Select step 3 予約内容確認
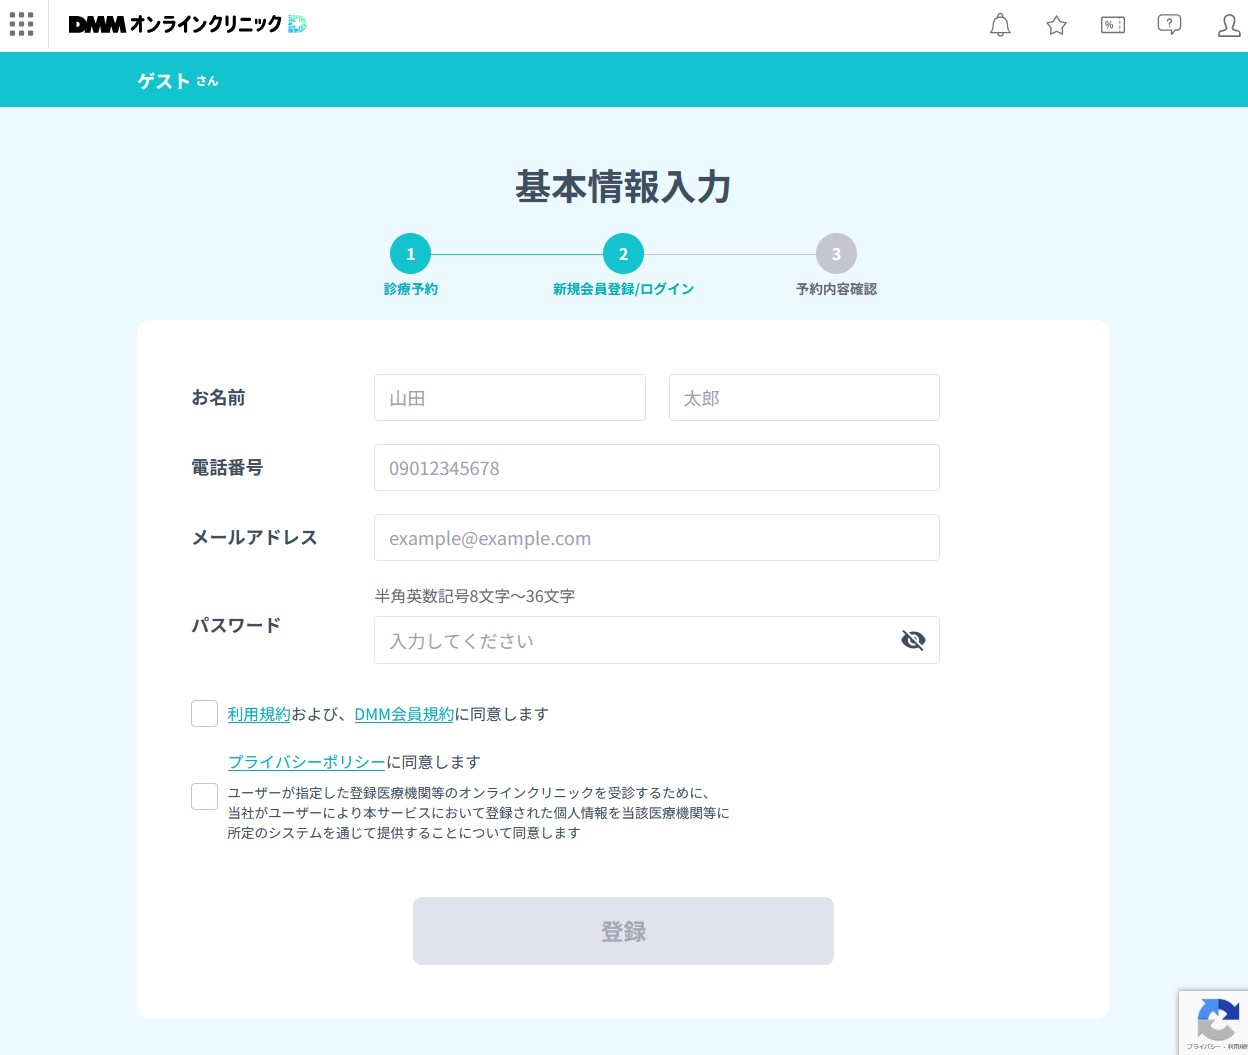This screenshot has height=1055, width=1248. 836,254
